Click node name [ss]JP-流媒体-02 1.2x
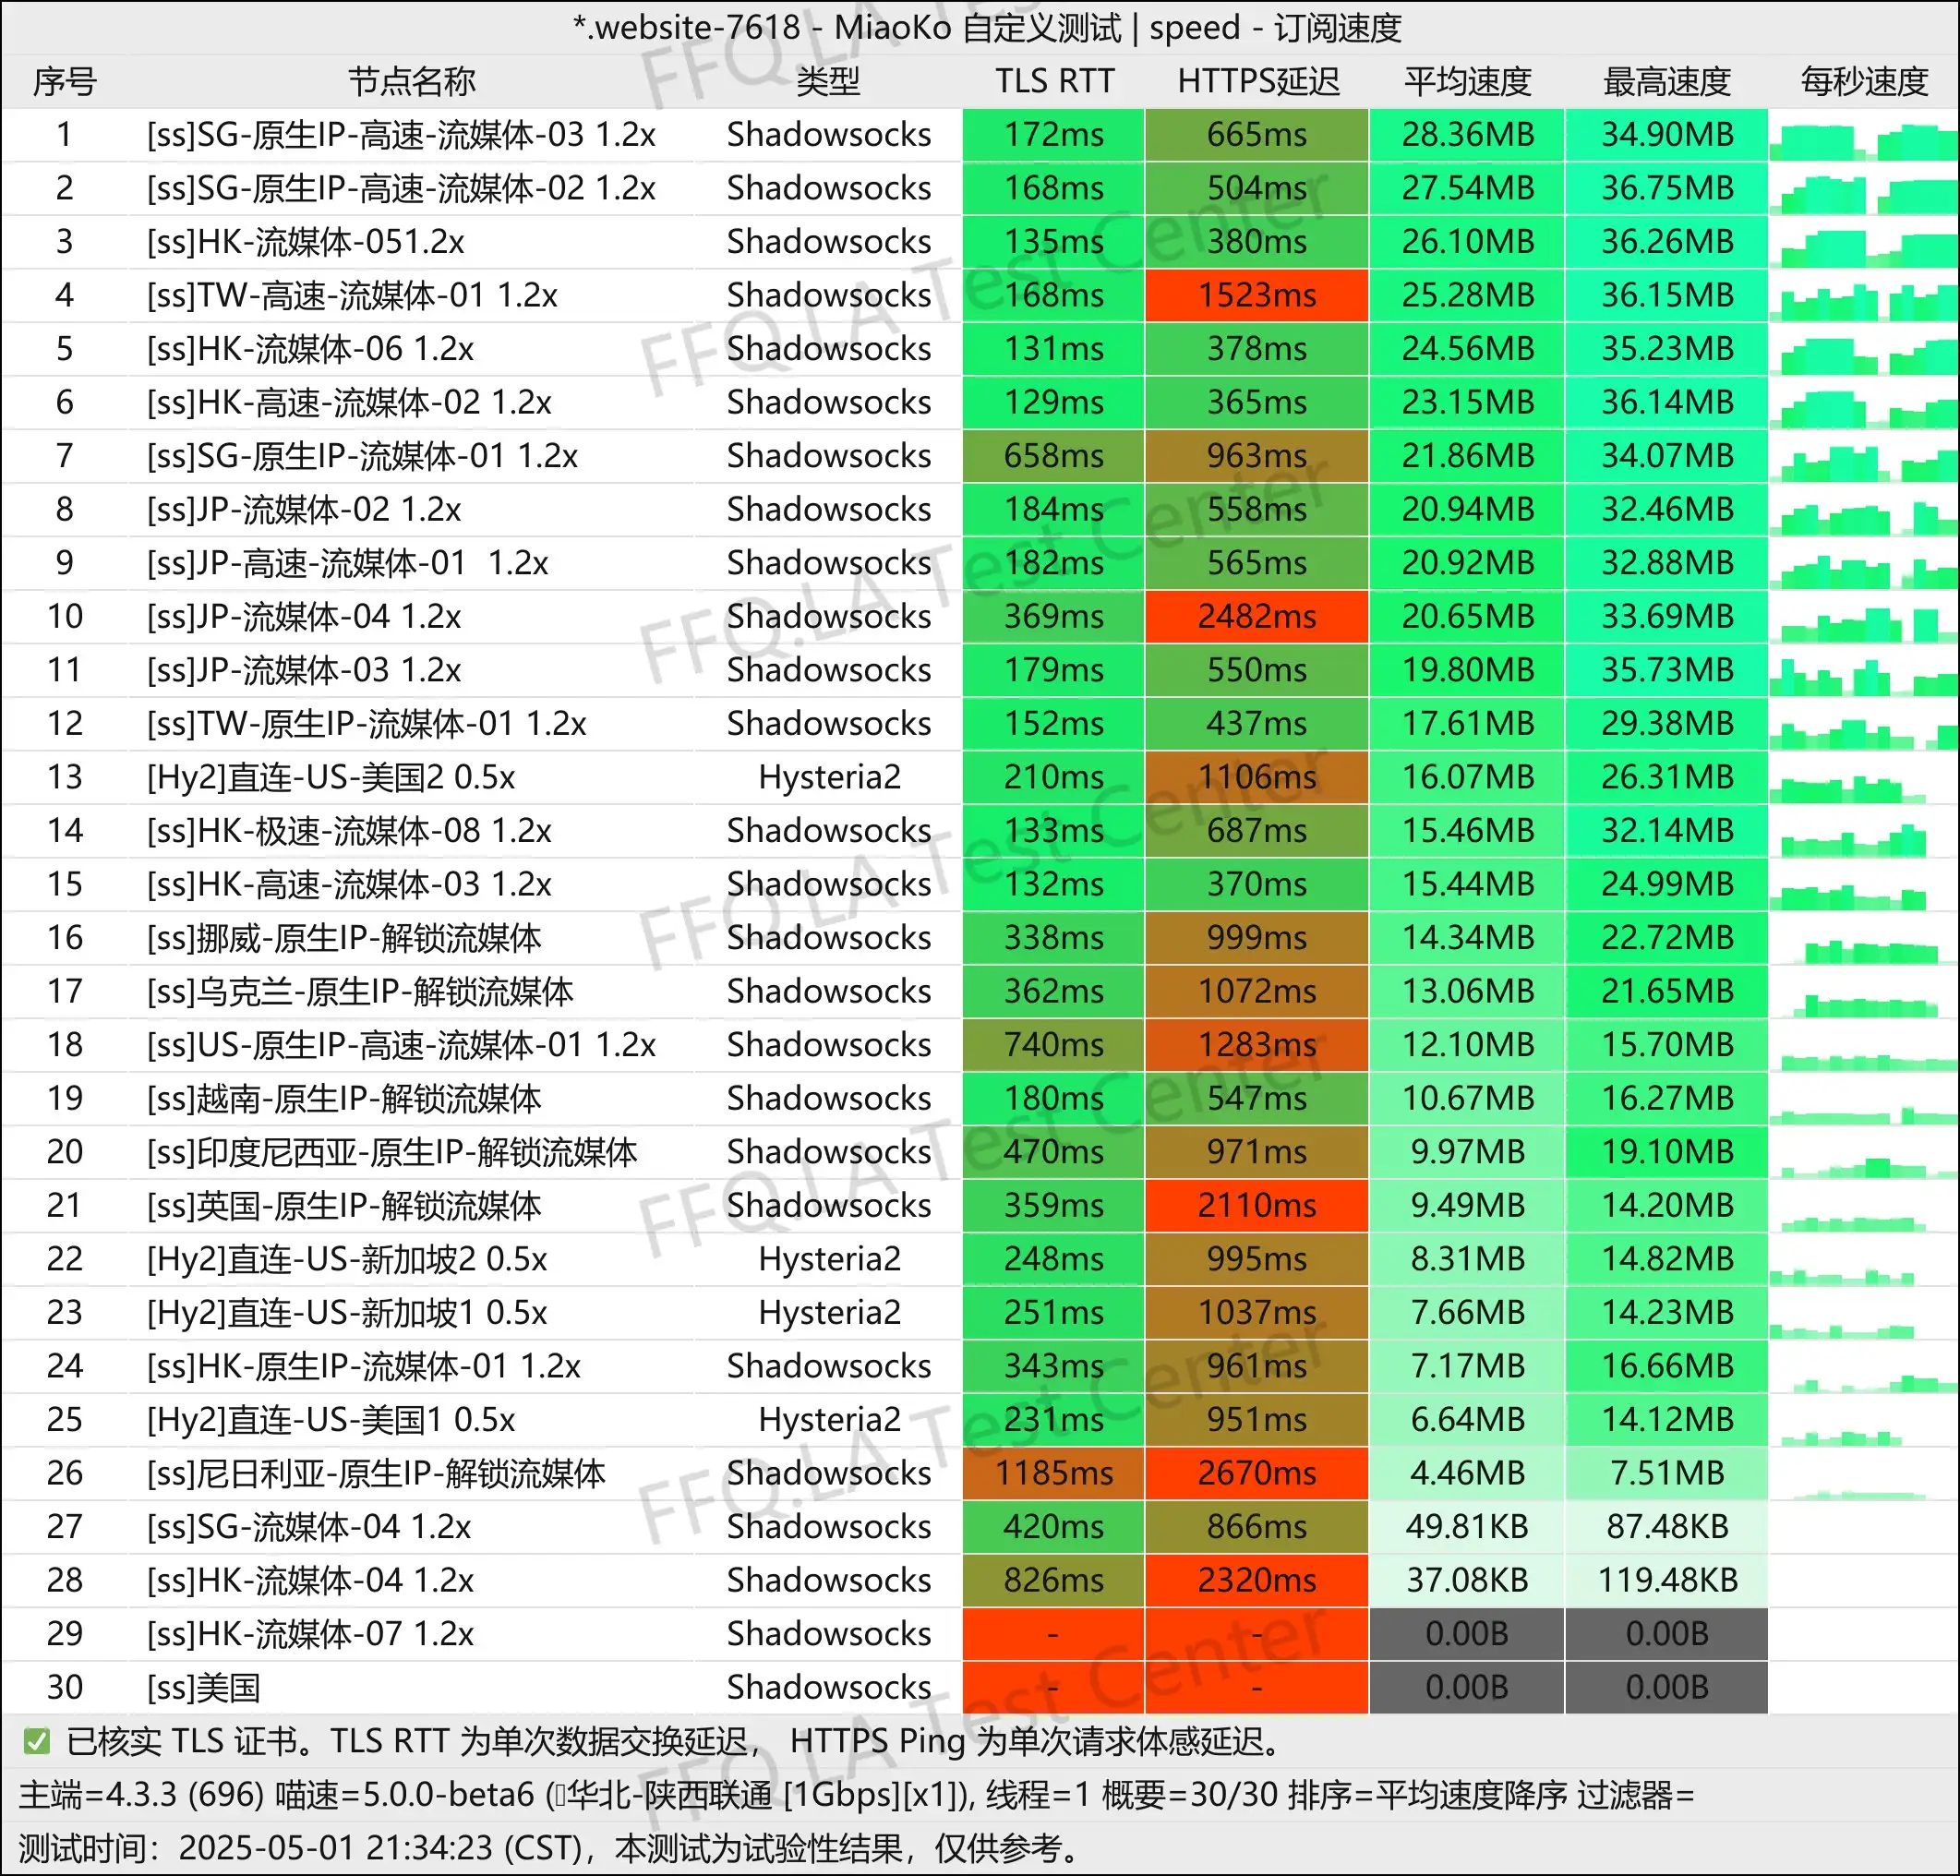 304,510
